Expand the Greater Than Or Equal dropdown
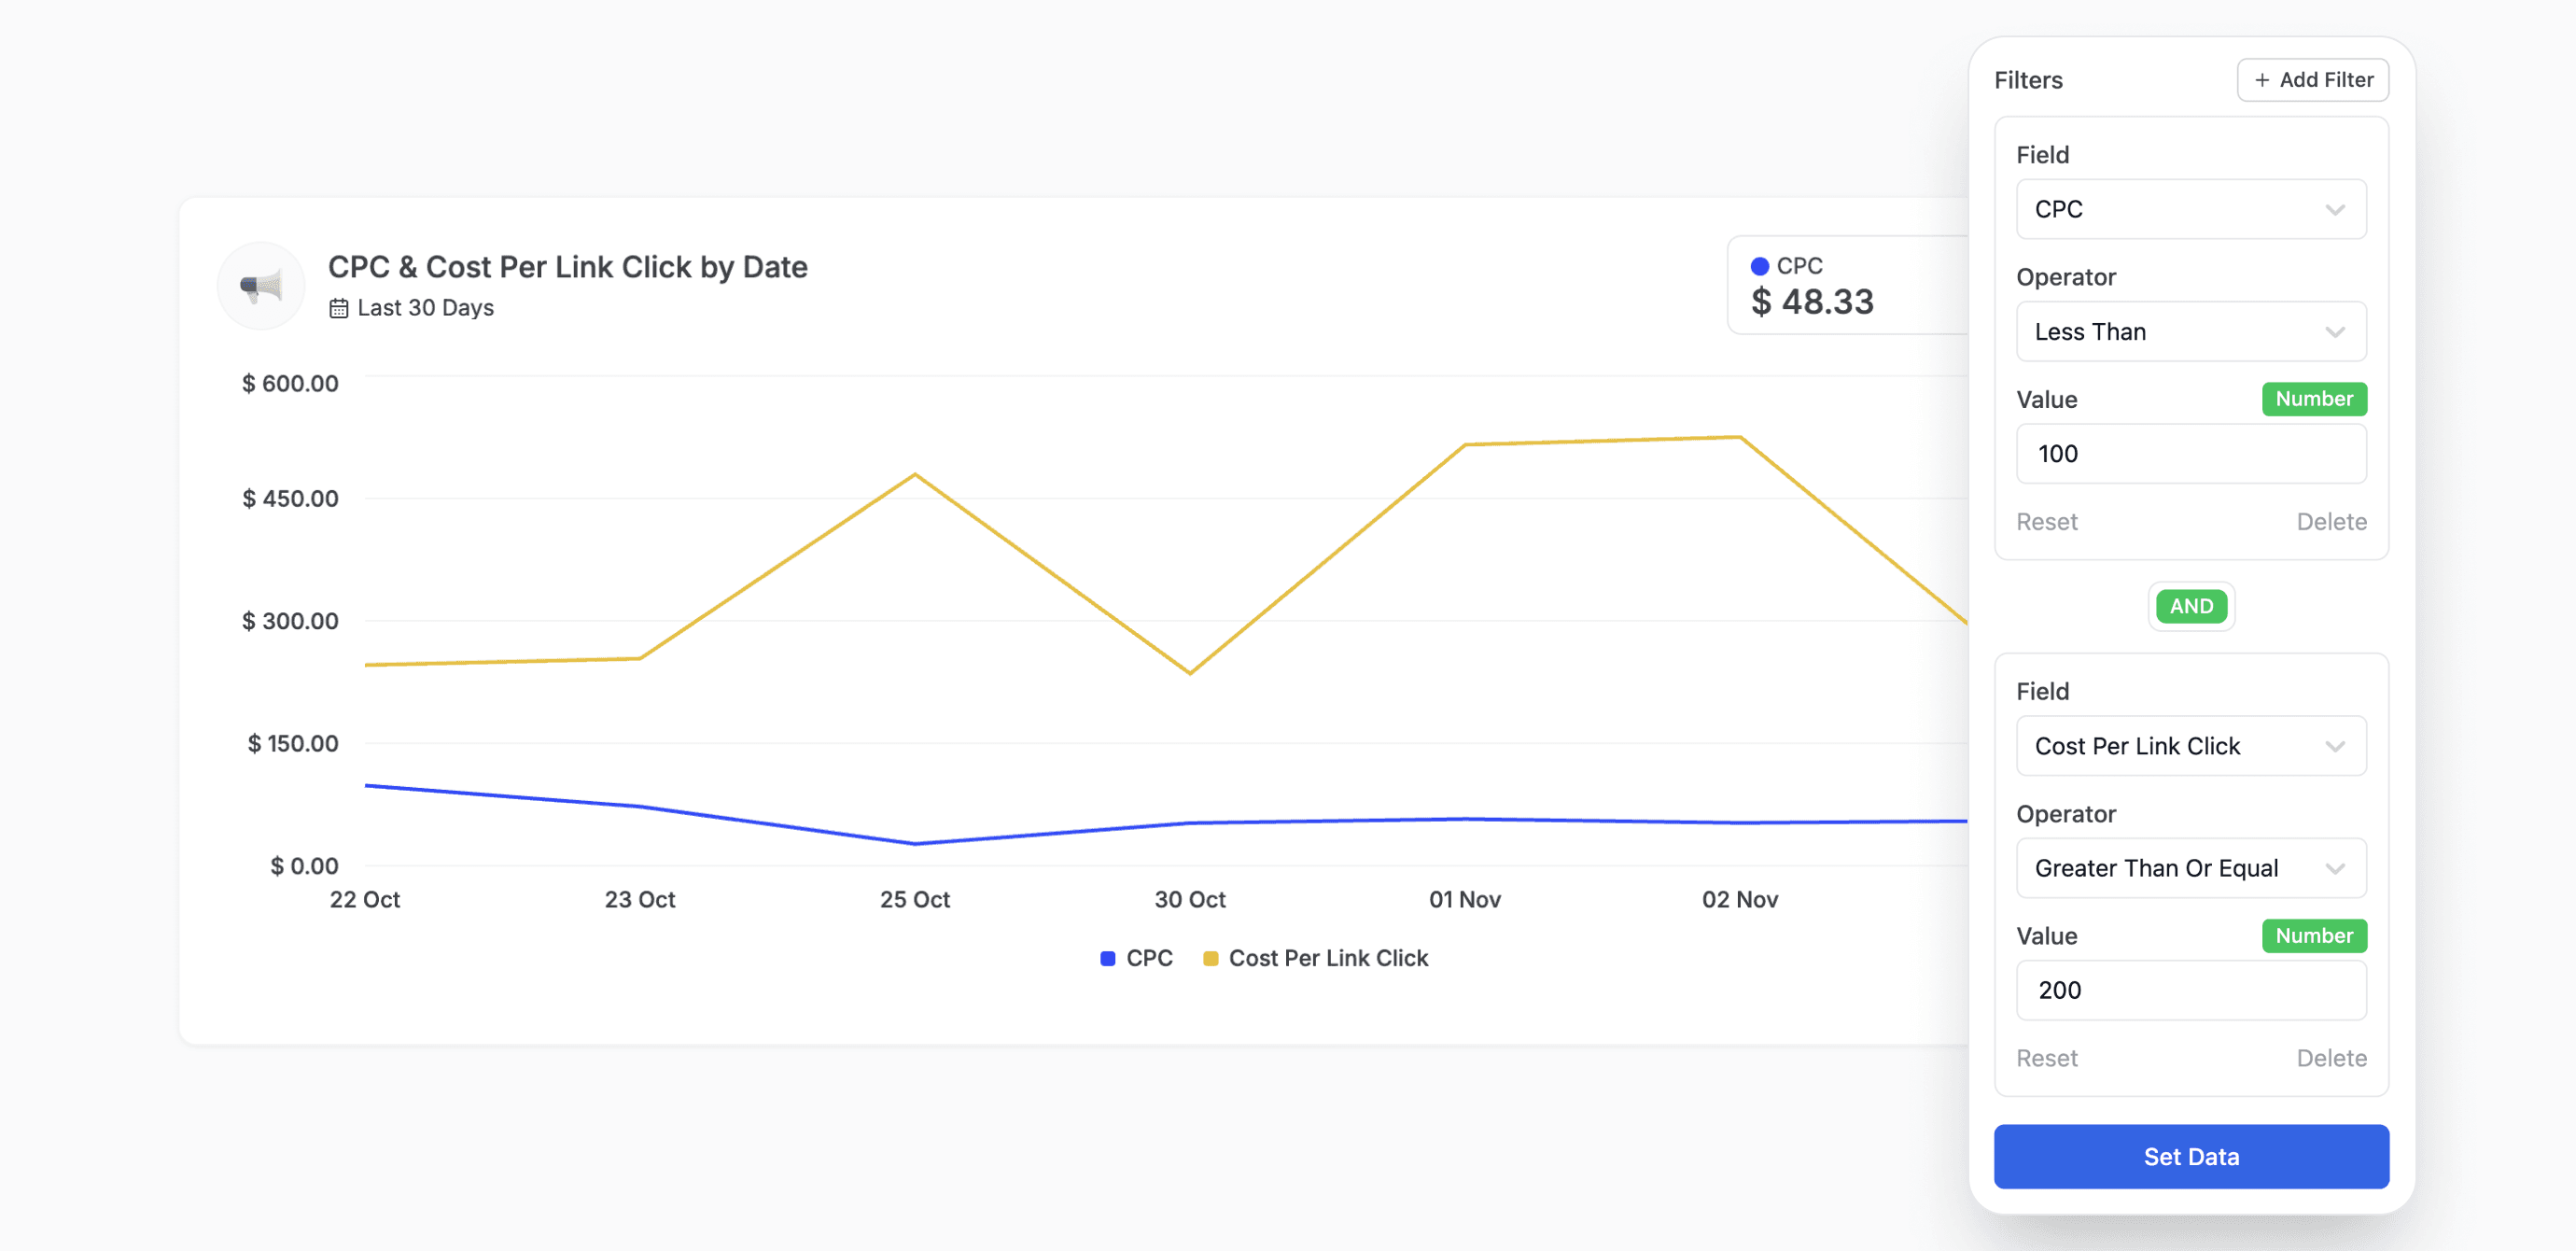2576x1251 pixels. pos(2191,868)
